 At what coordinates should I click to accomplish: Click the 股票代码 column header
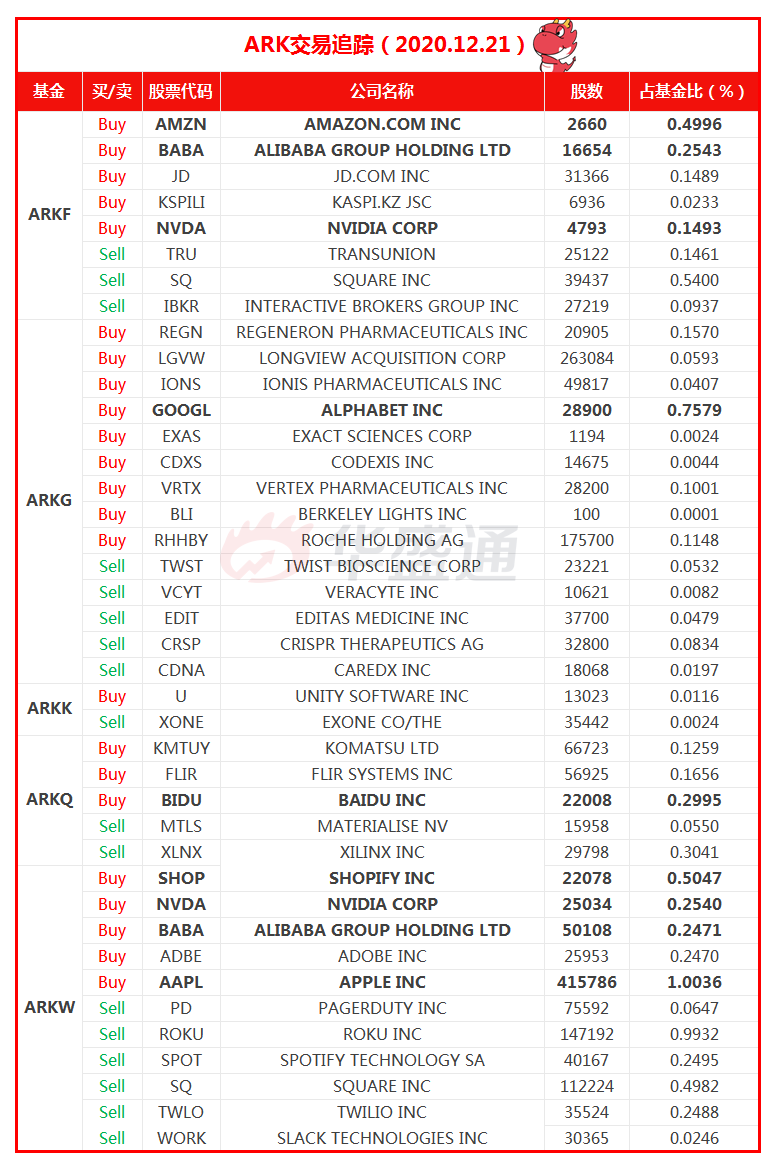pos(180,92)
